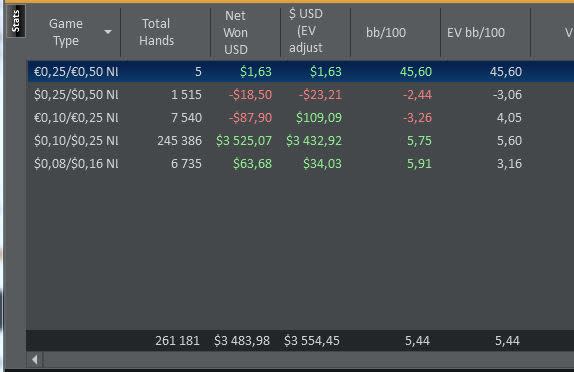Expand the Game Type column sort arrow
The width and height of the screenshot is (574, 372).
[108, 32]
